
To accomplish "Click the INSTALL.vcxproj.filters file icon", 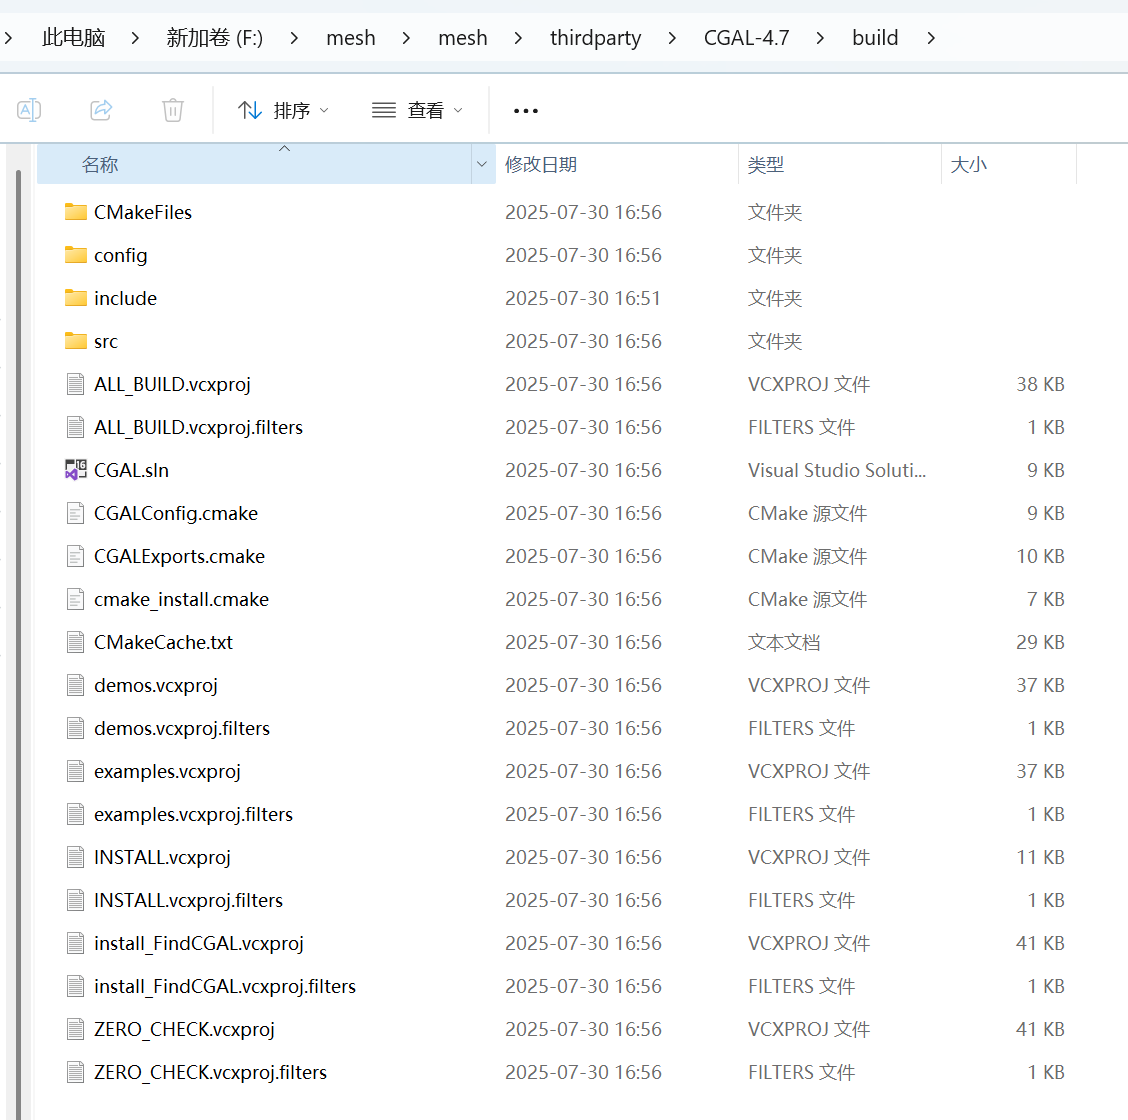I will tap(76, 900).
